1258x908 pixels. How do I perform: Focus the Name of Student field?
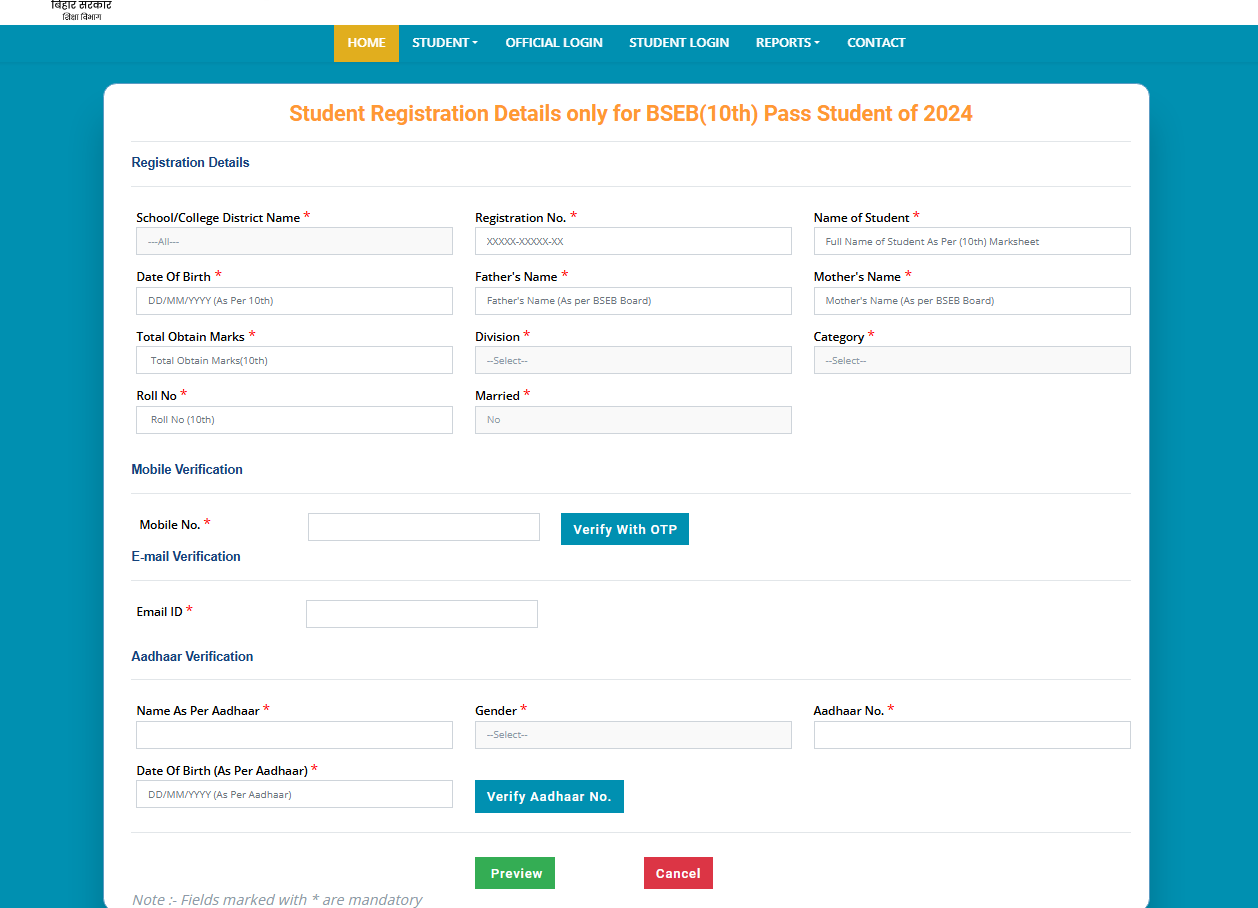[x=972, y=241]
